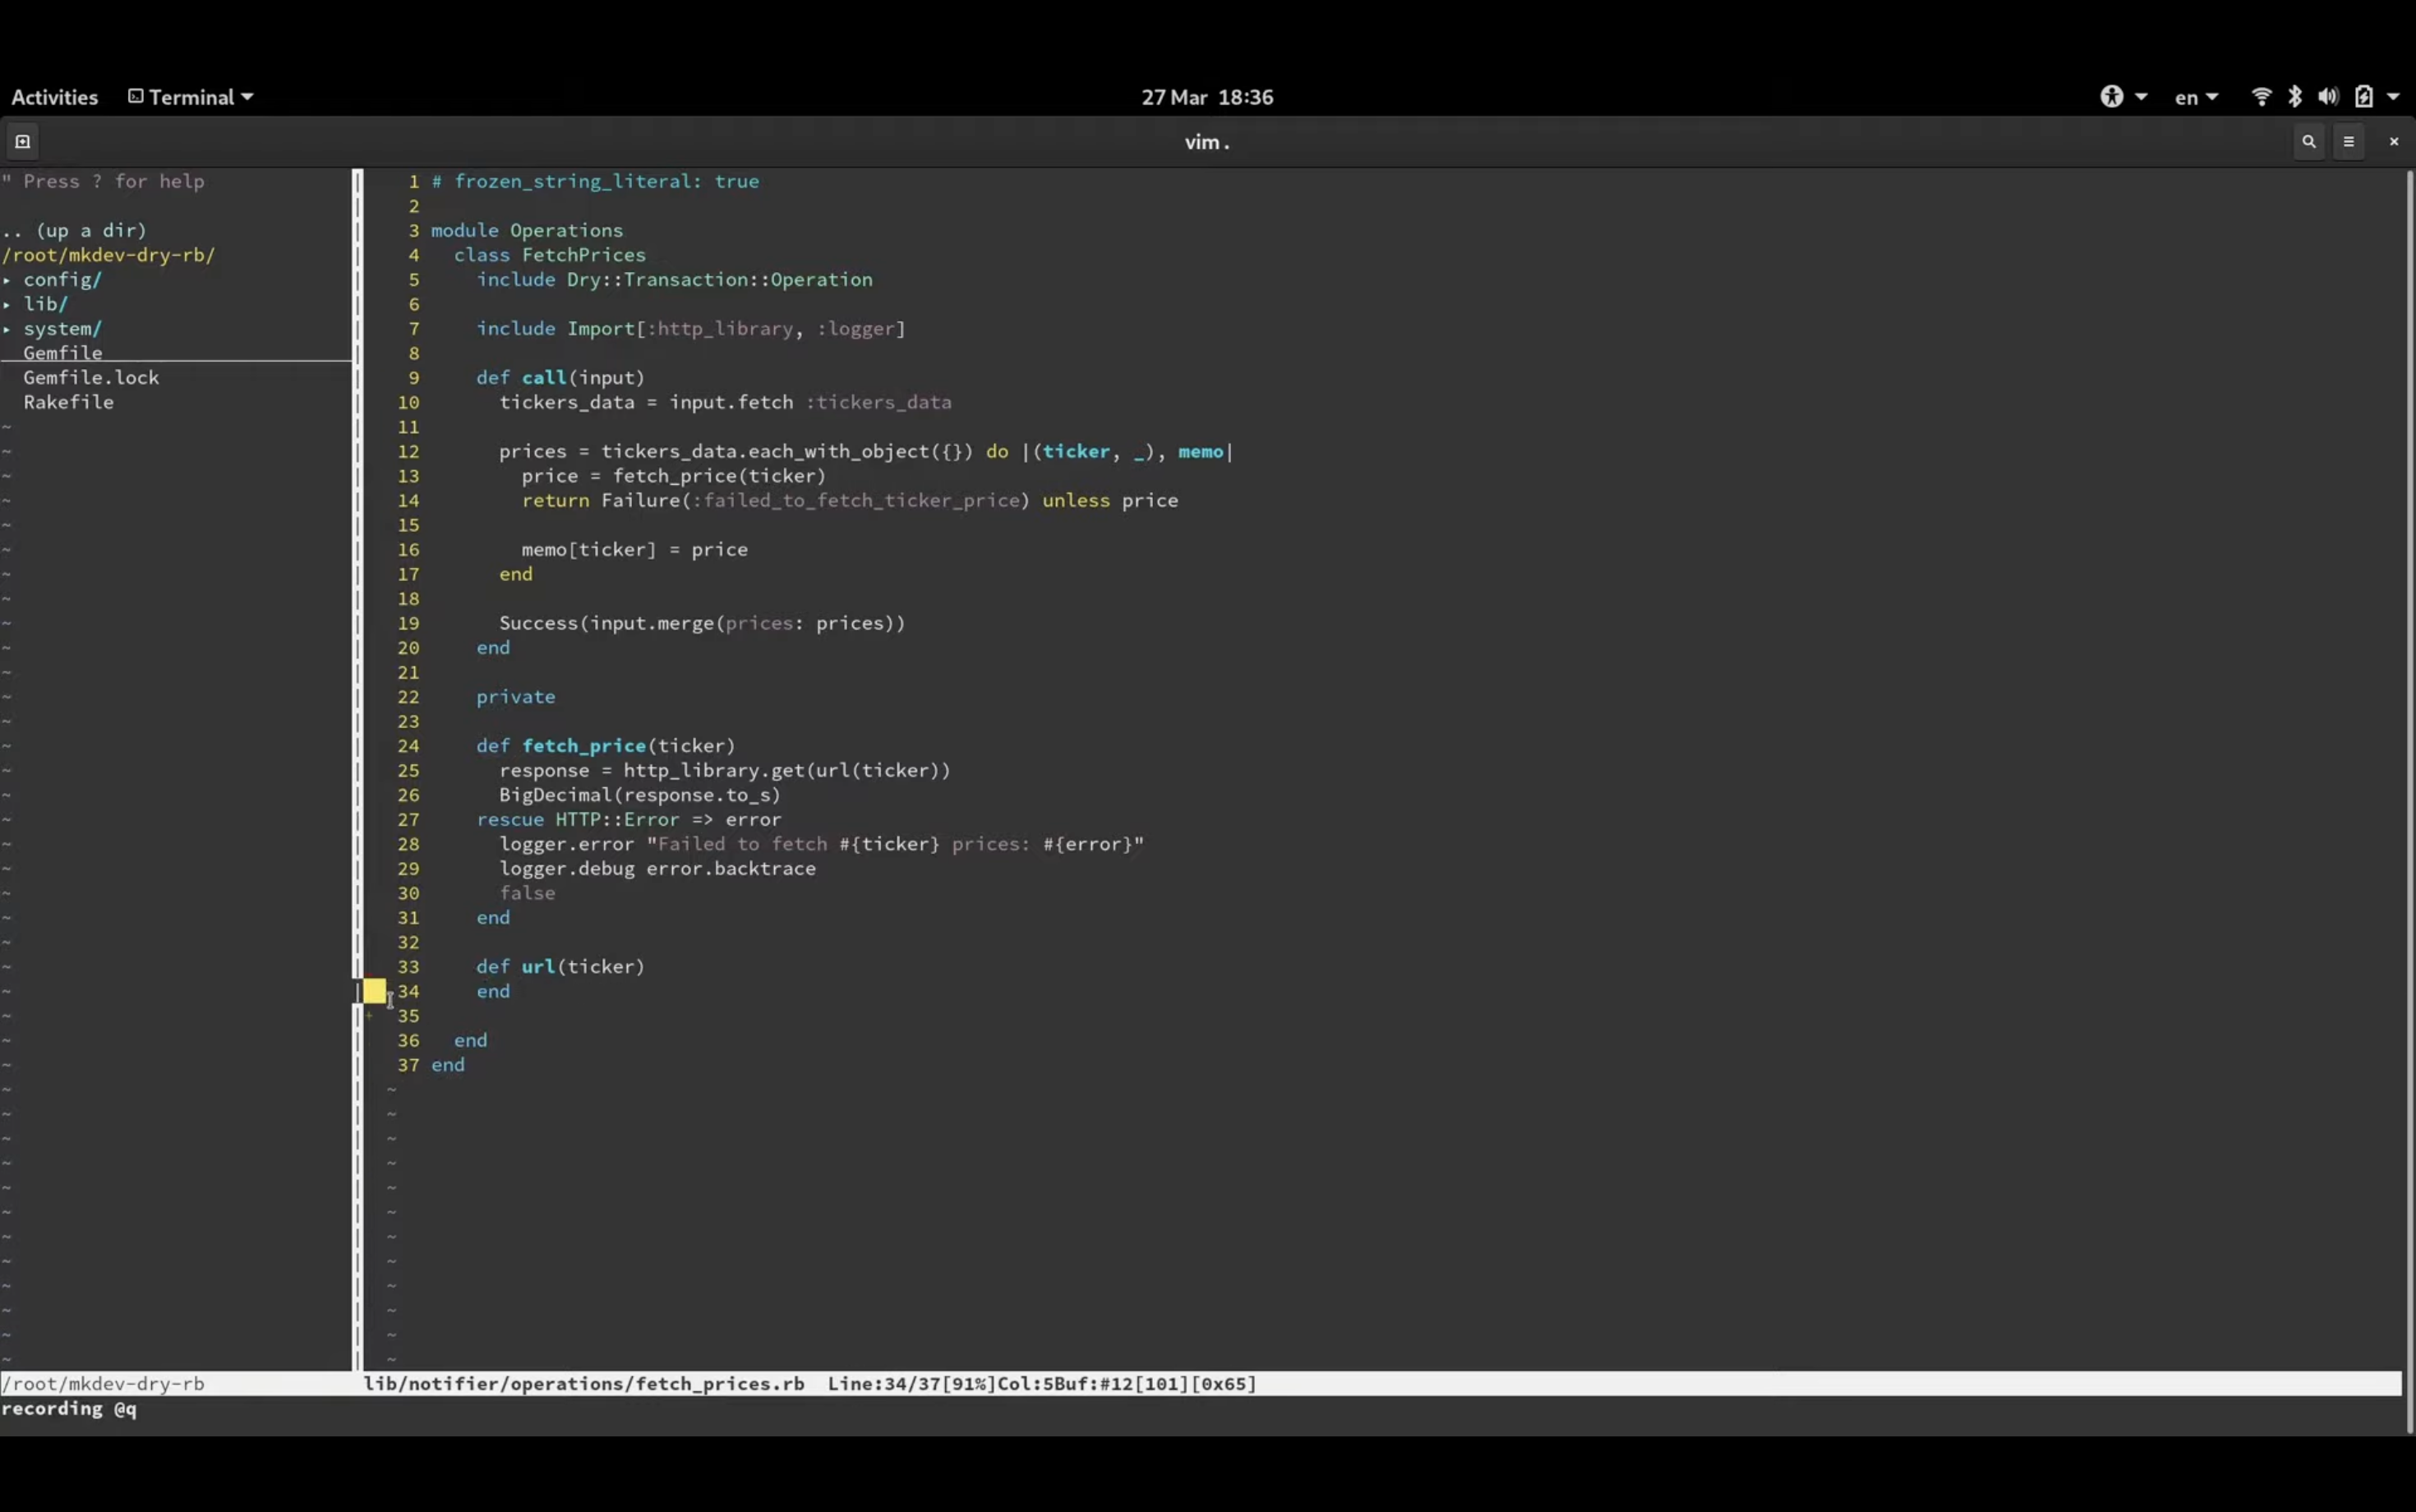This screenshot has width=2416, height=1512.
Task: Click '# frozen_string_literal: true' comment
Action: pyautogui.click(x=595, y=181)
